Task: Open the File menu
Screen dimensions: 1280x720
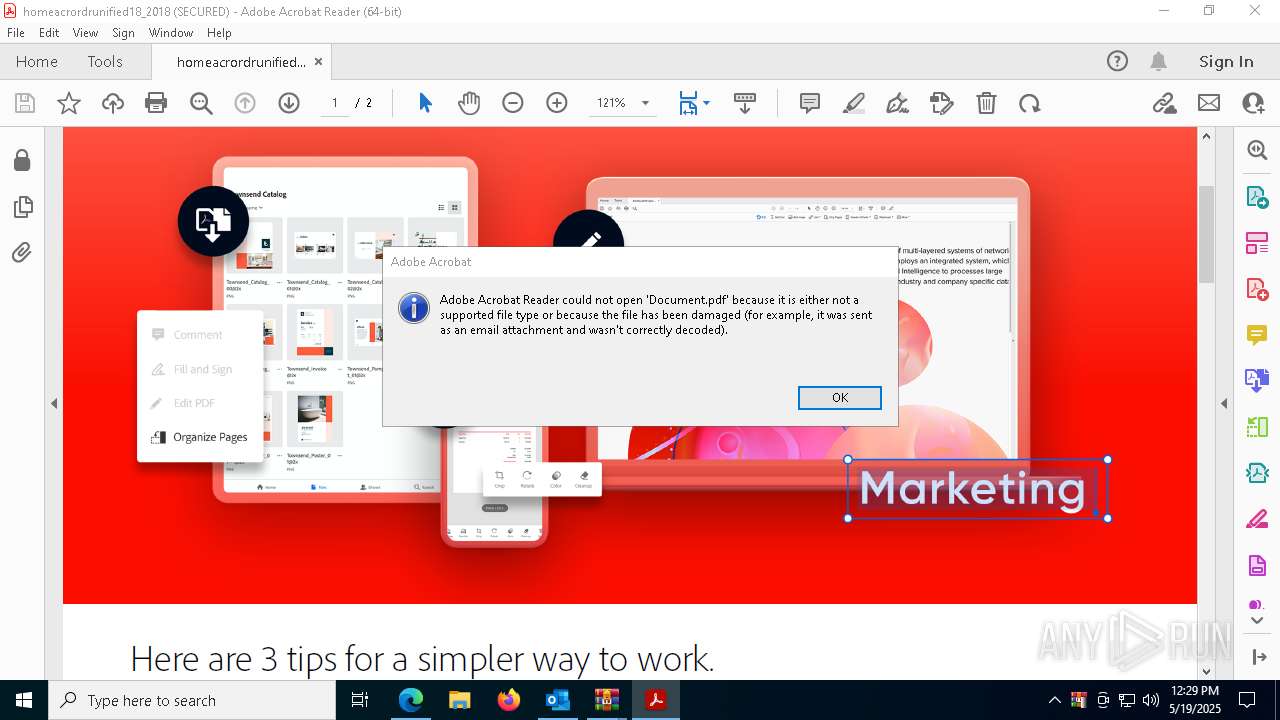Action: tap(16, 33)
